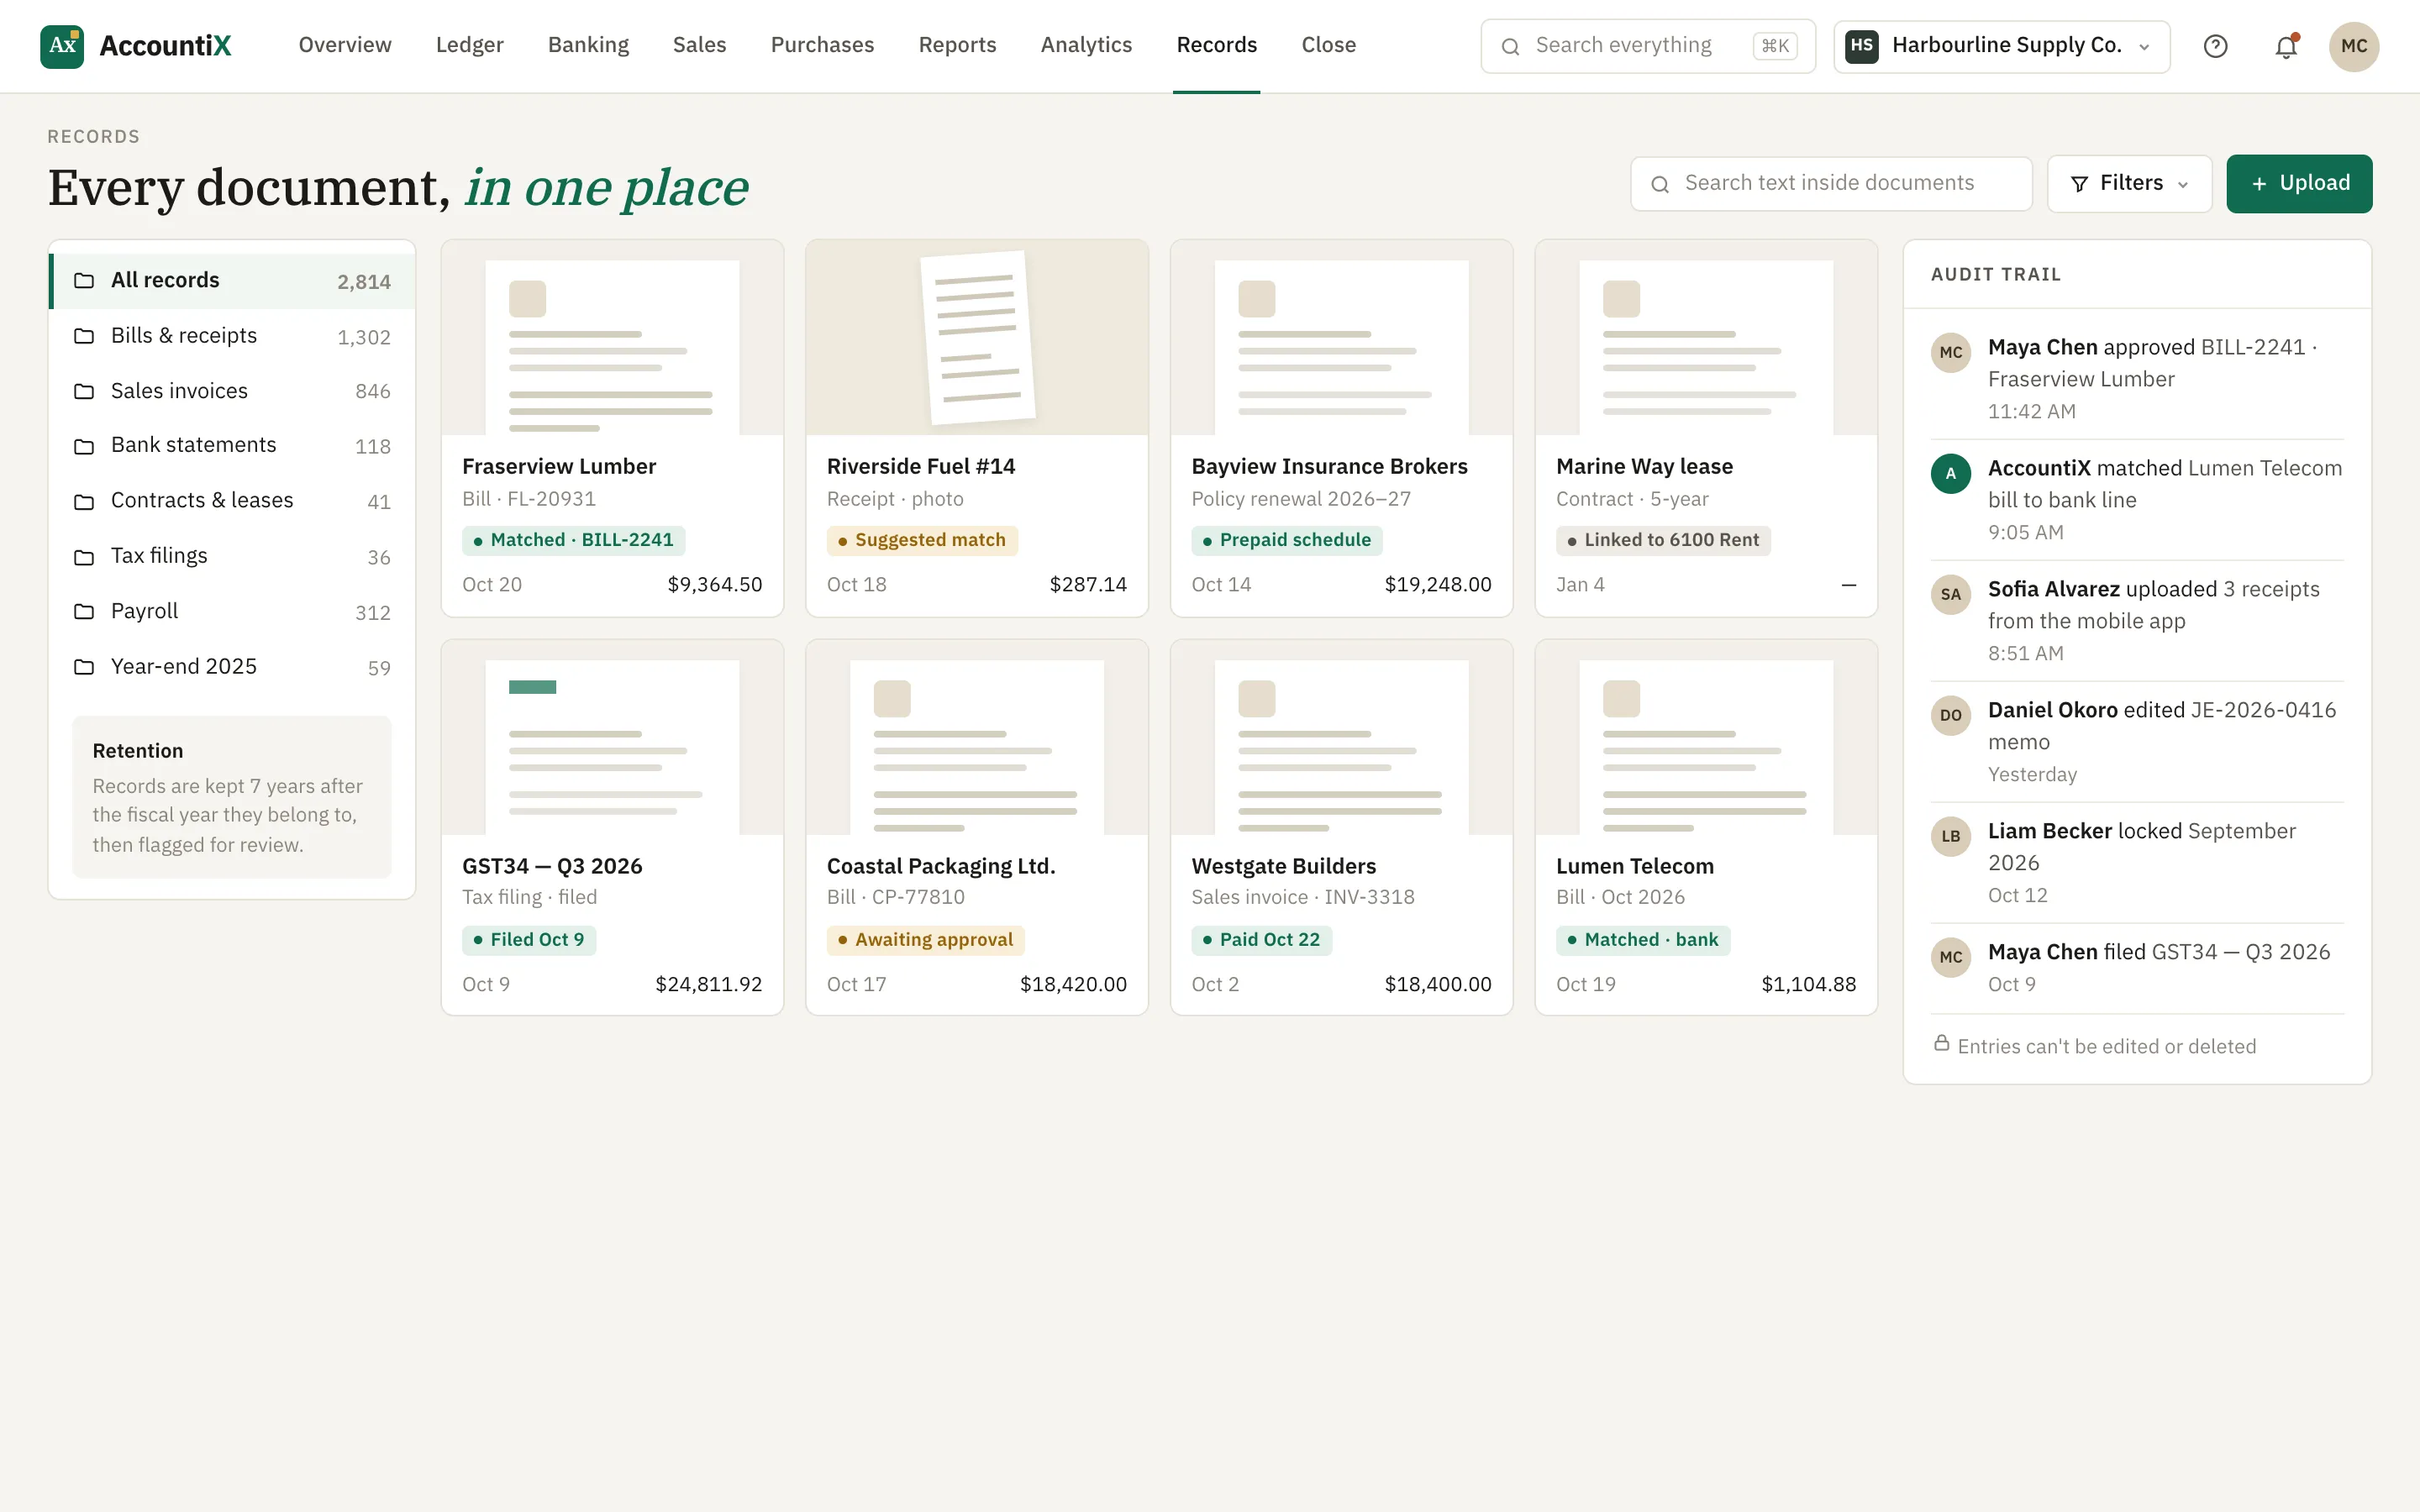Click the folder icon beside Bank statements
The height and width of the screenshot is (1512, 2420).
[84, 446]
